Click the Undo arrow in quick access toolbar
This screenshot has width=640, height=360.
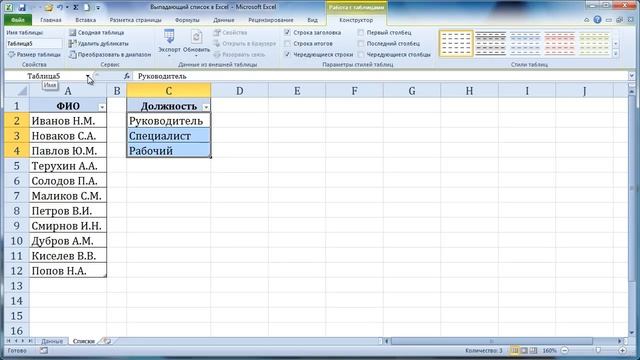click(60, 7)
